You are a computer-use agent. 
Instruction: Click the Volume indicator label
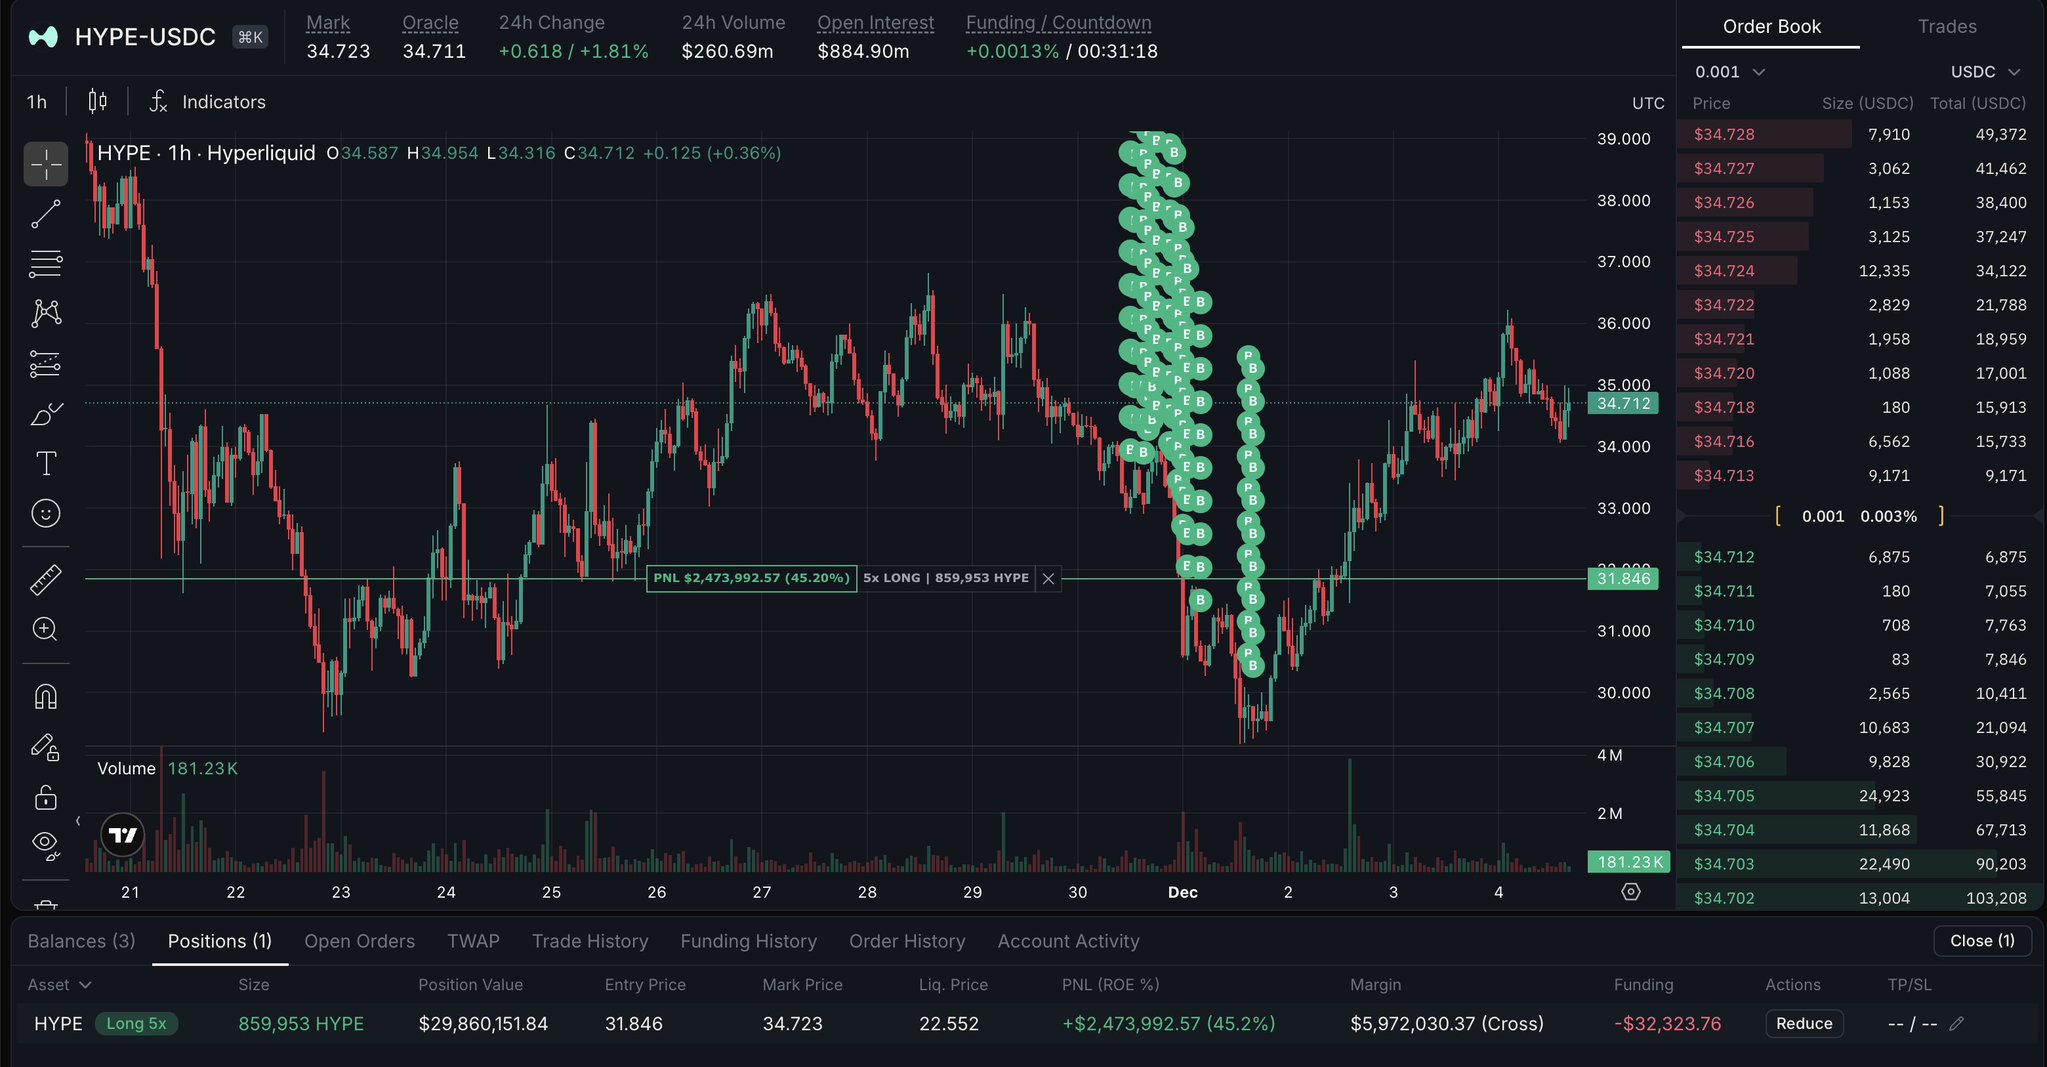tap(127, 769)
